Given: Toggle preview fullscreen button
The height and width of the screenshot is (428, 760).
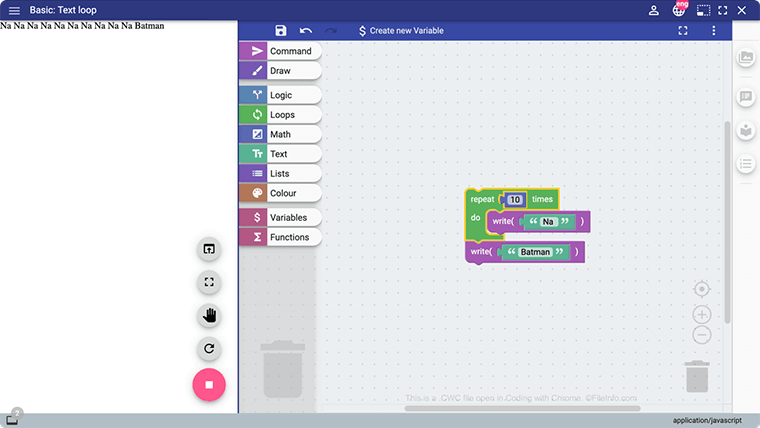Looking at the screenshot, I should pos(209,282).
